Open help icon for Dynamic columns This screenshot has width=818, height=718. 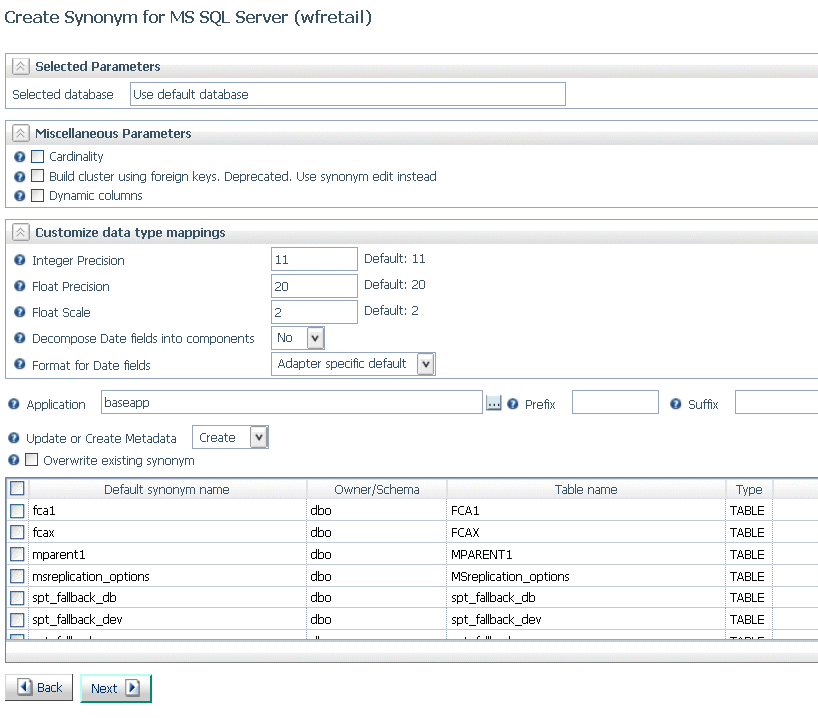pos(19,196)
